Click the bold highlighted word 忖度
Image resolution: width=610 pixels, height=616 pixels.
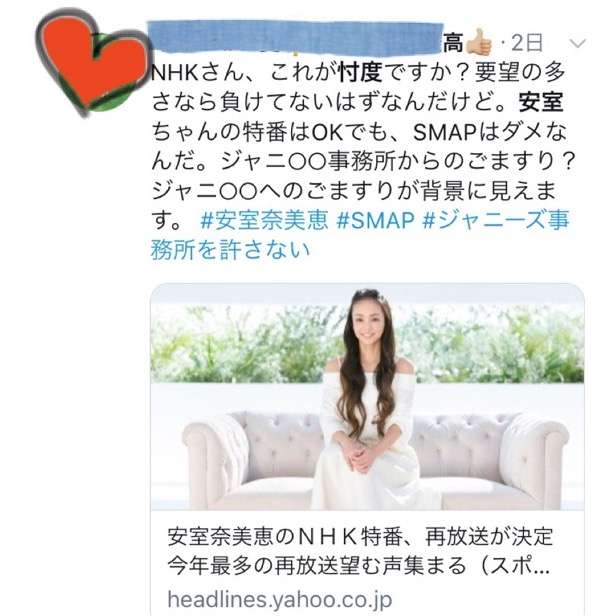pyautogui.click(x=360, y=72)
